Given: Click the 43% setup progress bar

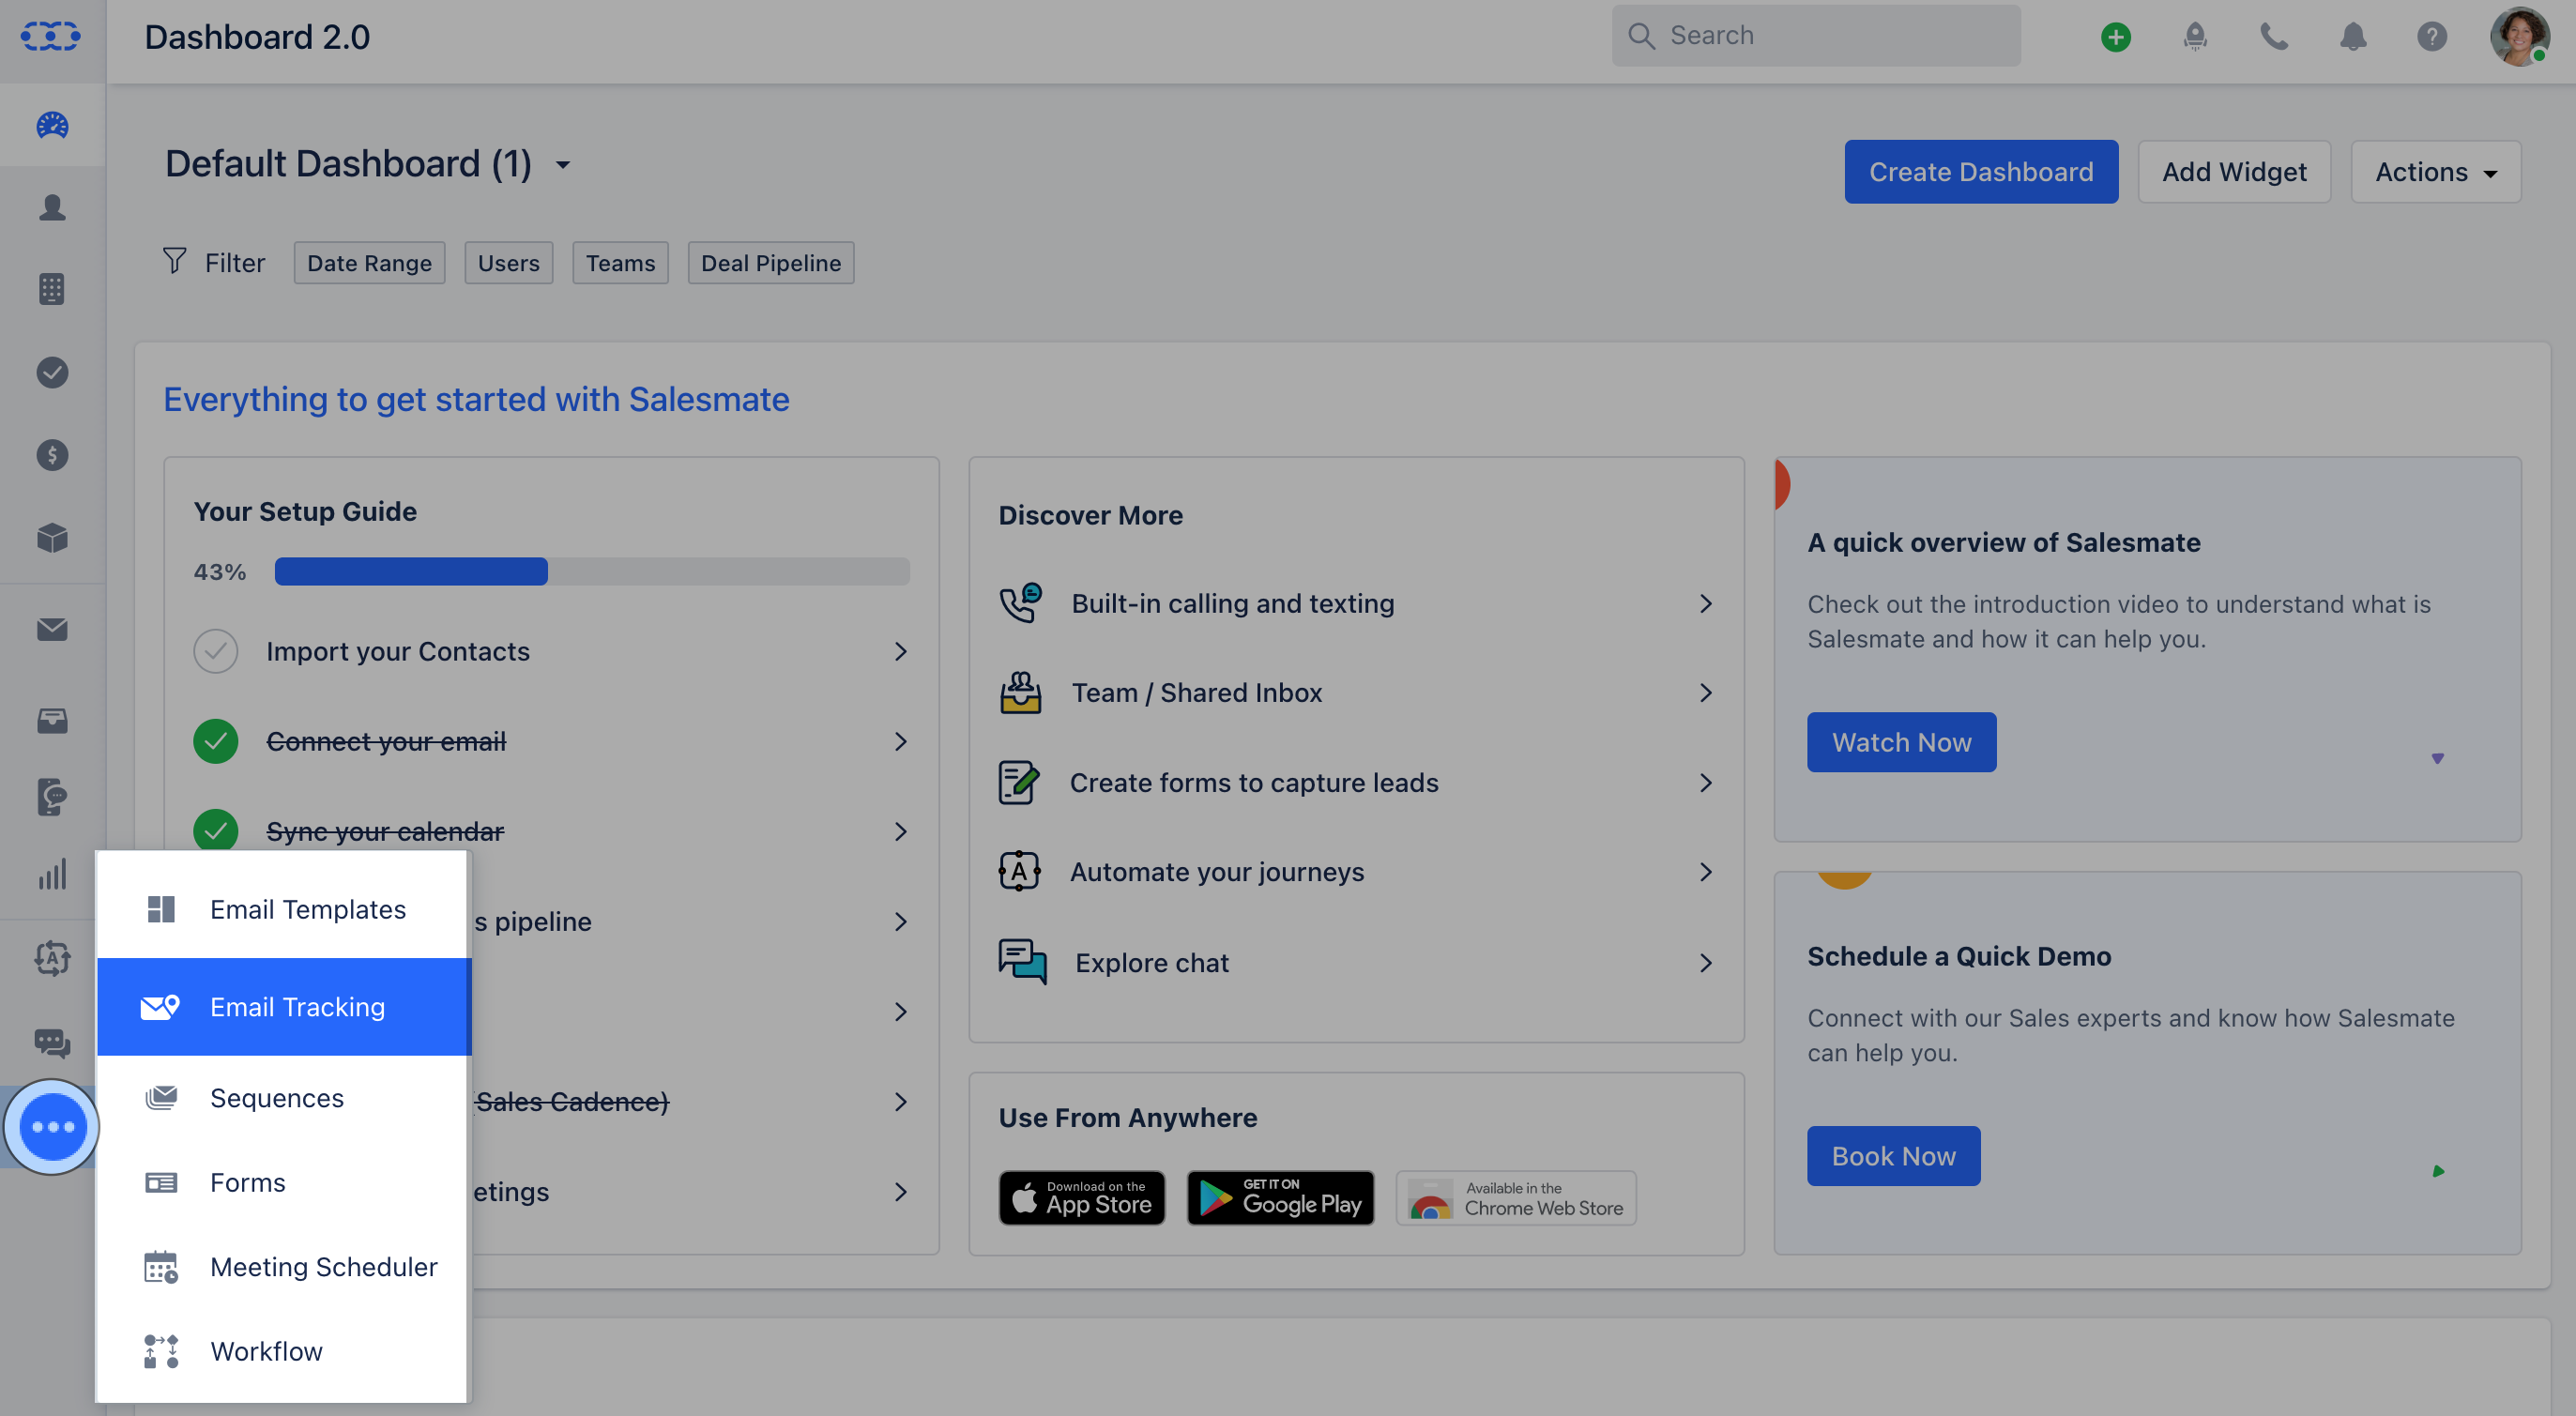Looking at the screenshot, I should point(592,571).
